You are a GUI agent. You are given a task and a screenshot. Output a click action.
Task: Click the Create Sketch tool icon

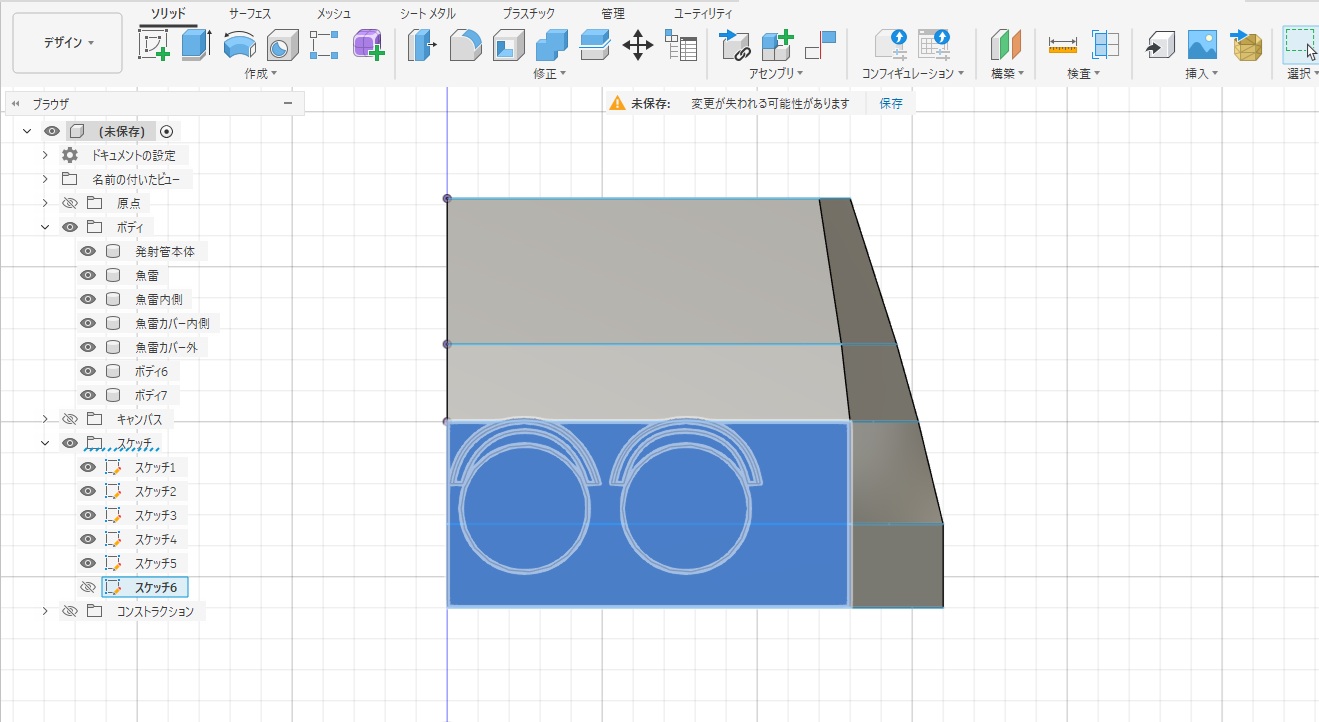[153, 45]
